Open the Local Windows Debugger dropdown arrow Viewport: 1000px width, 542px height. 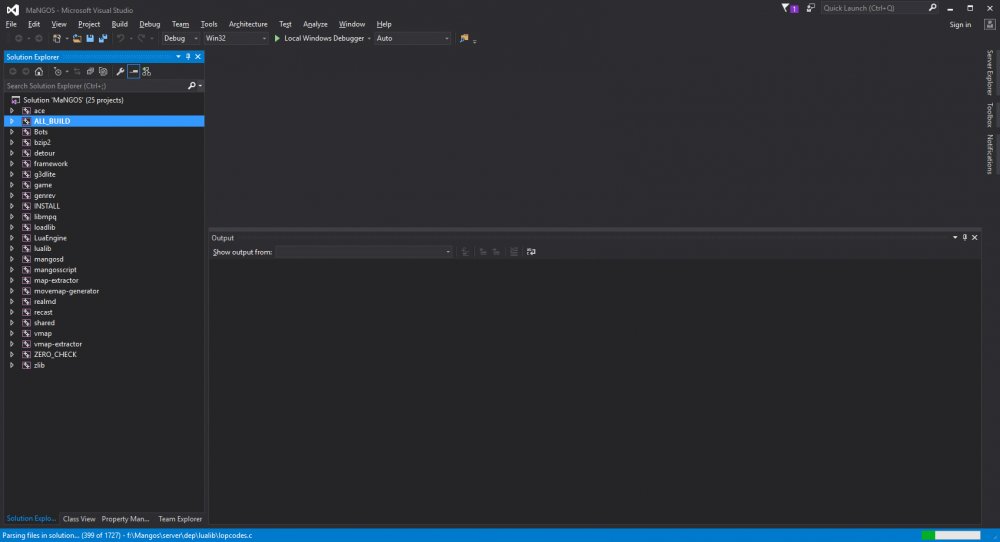click(x=369, y=38)
